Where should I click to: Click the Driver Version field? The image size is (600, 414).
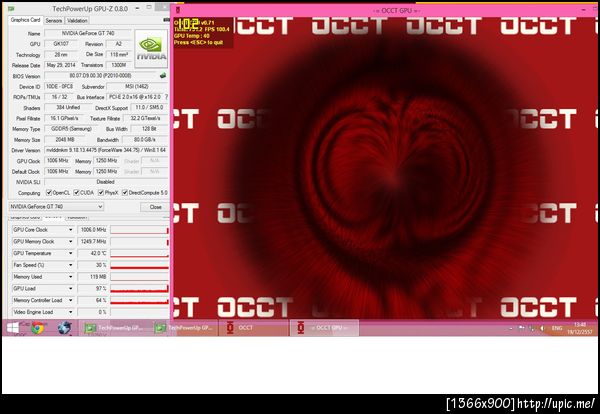pos(106,150)
